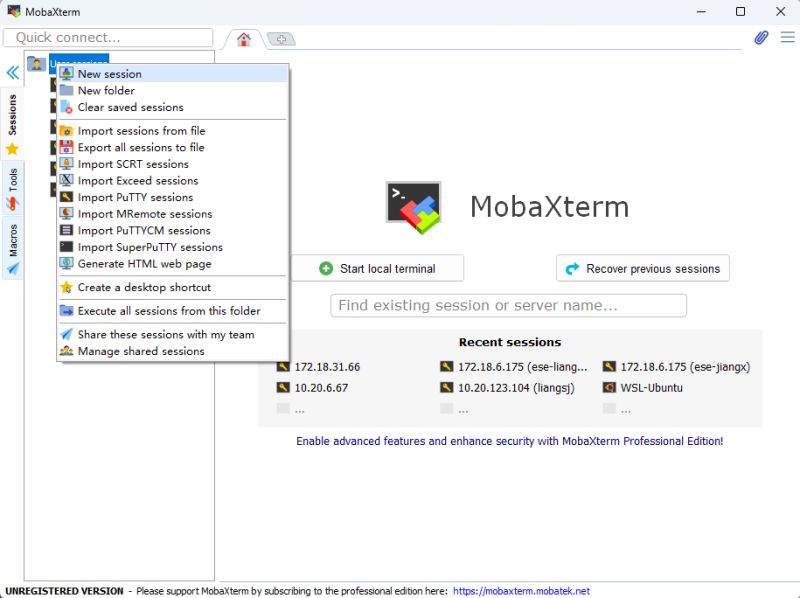Choose Import Exceed sessions
800x598 pixels.
point(173,181)
